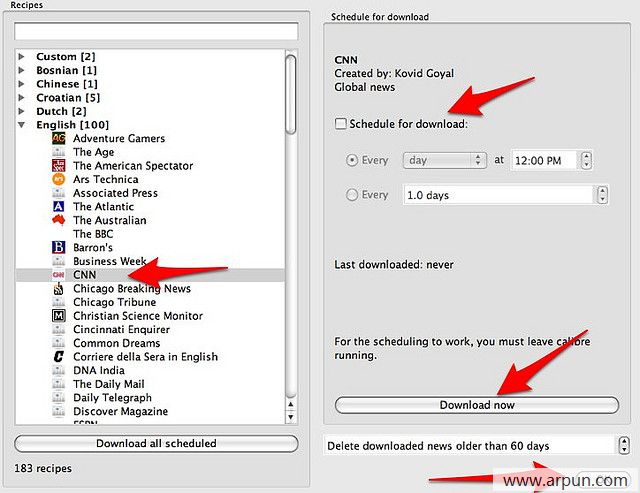Expand the Dutch [2] category
Screen dimensions: 640x493
point(22,111)
